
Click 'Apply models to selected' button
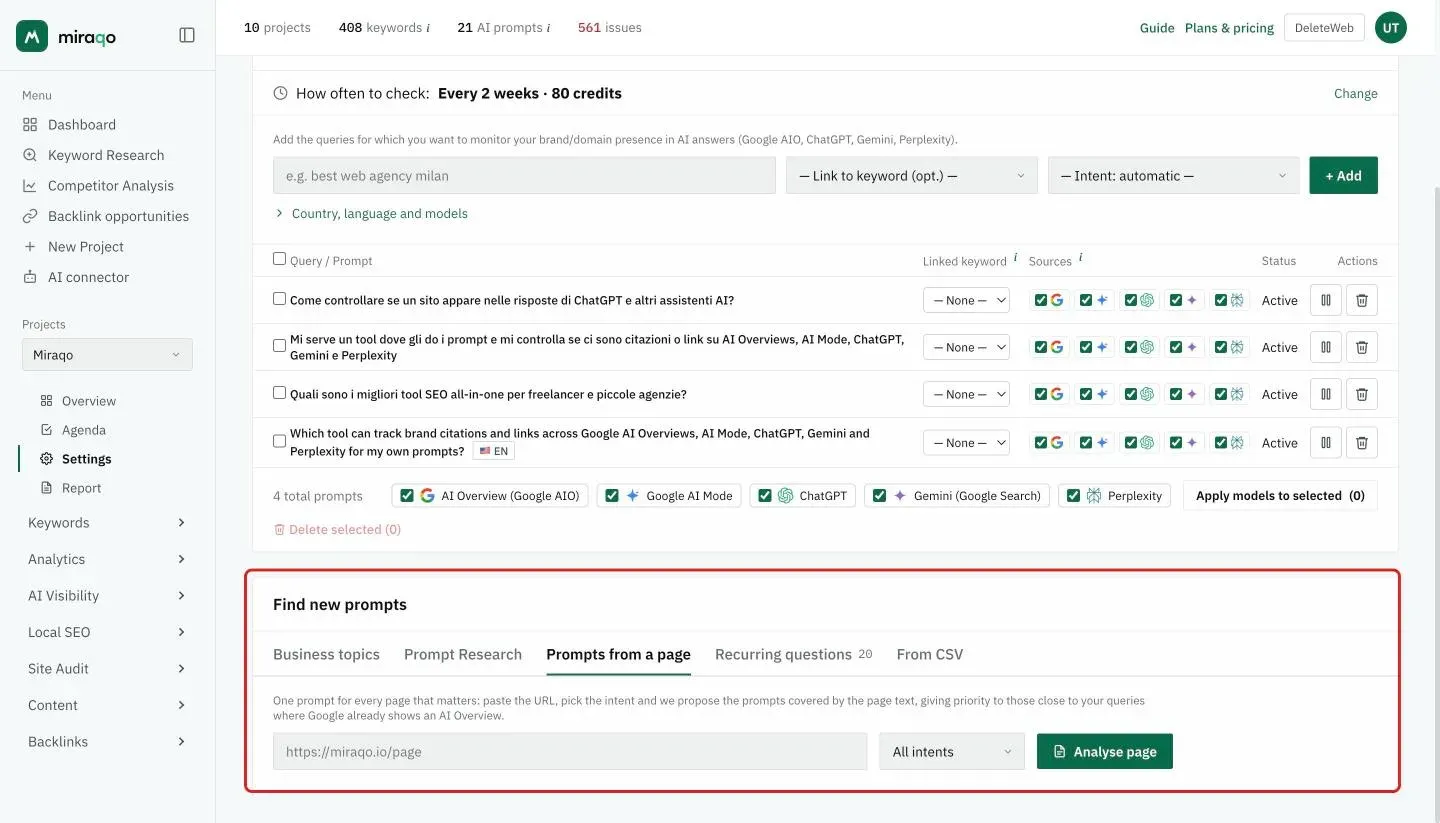(x=1280, y=495)
